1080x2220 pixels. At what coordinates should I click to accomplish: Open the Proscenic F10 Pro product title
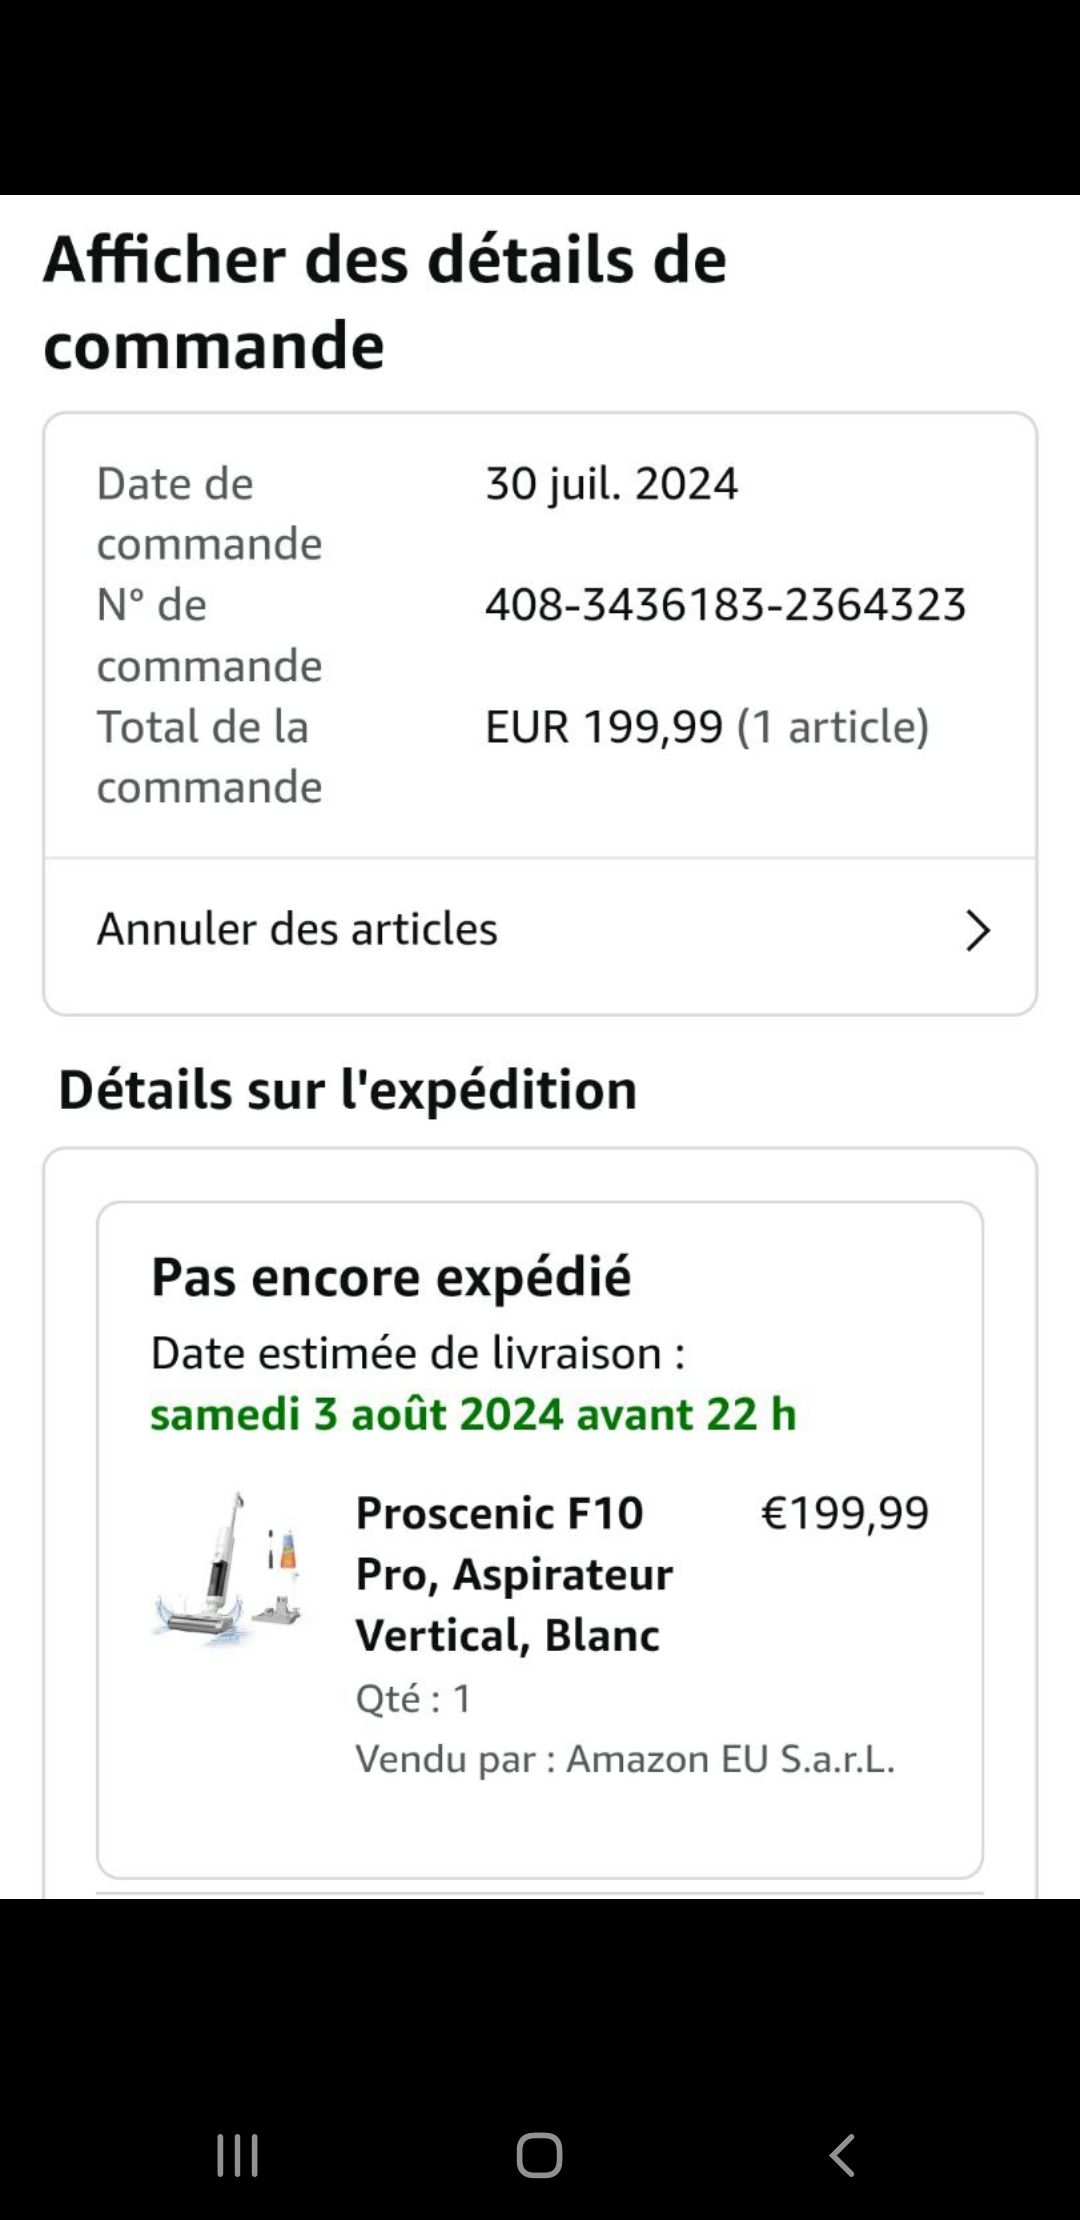click(x=514, y=1574)
